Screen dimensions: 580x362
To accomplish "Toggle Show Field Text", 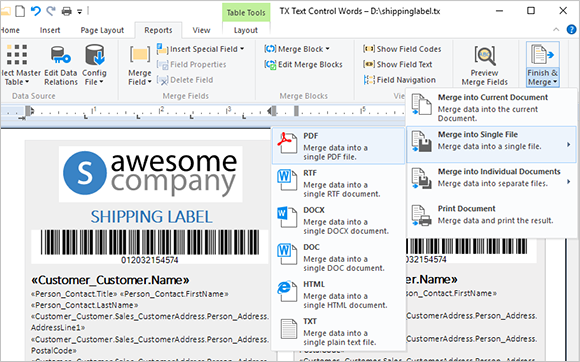I will 398,64.
